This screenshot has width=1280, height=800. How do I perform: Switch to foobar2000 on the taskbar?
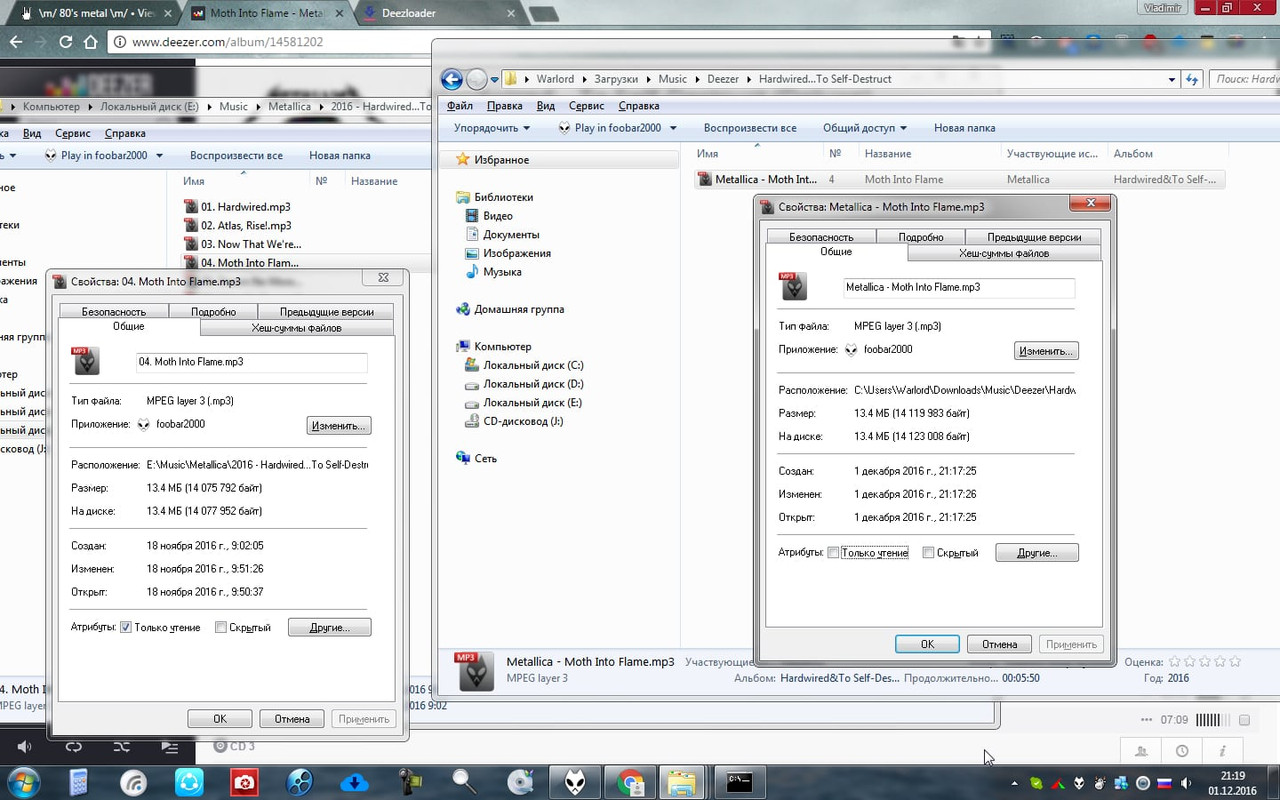click(575, 781)
